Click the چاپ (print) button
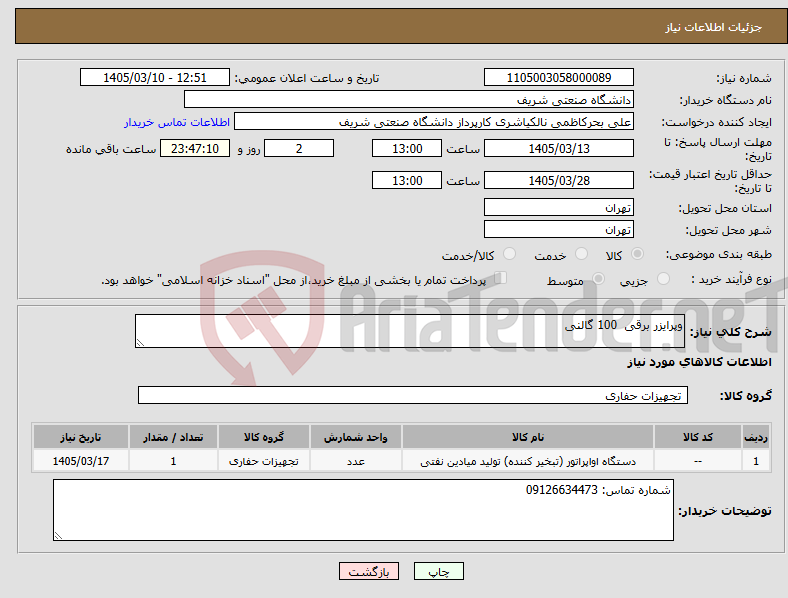 (438, 571)
